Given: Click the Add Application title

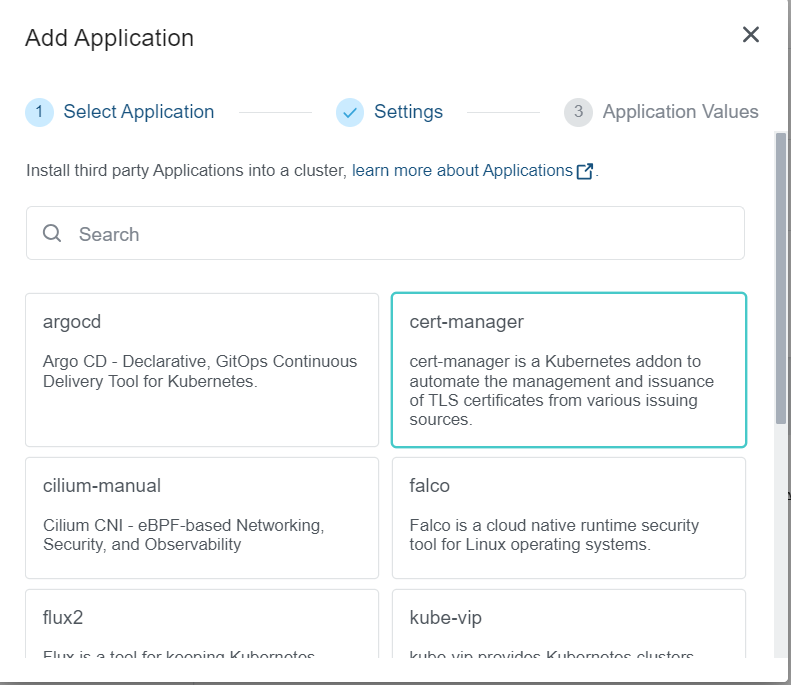Looking at the screenshot, I should pos(109,38).
